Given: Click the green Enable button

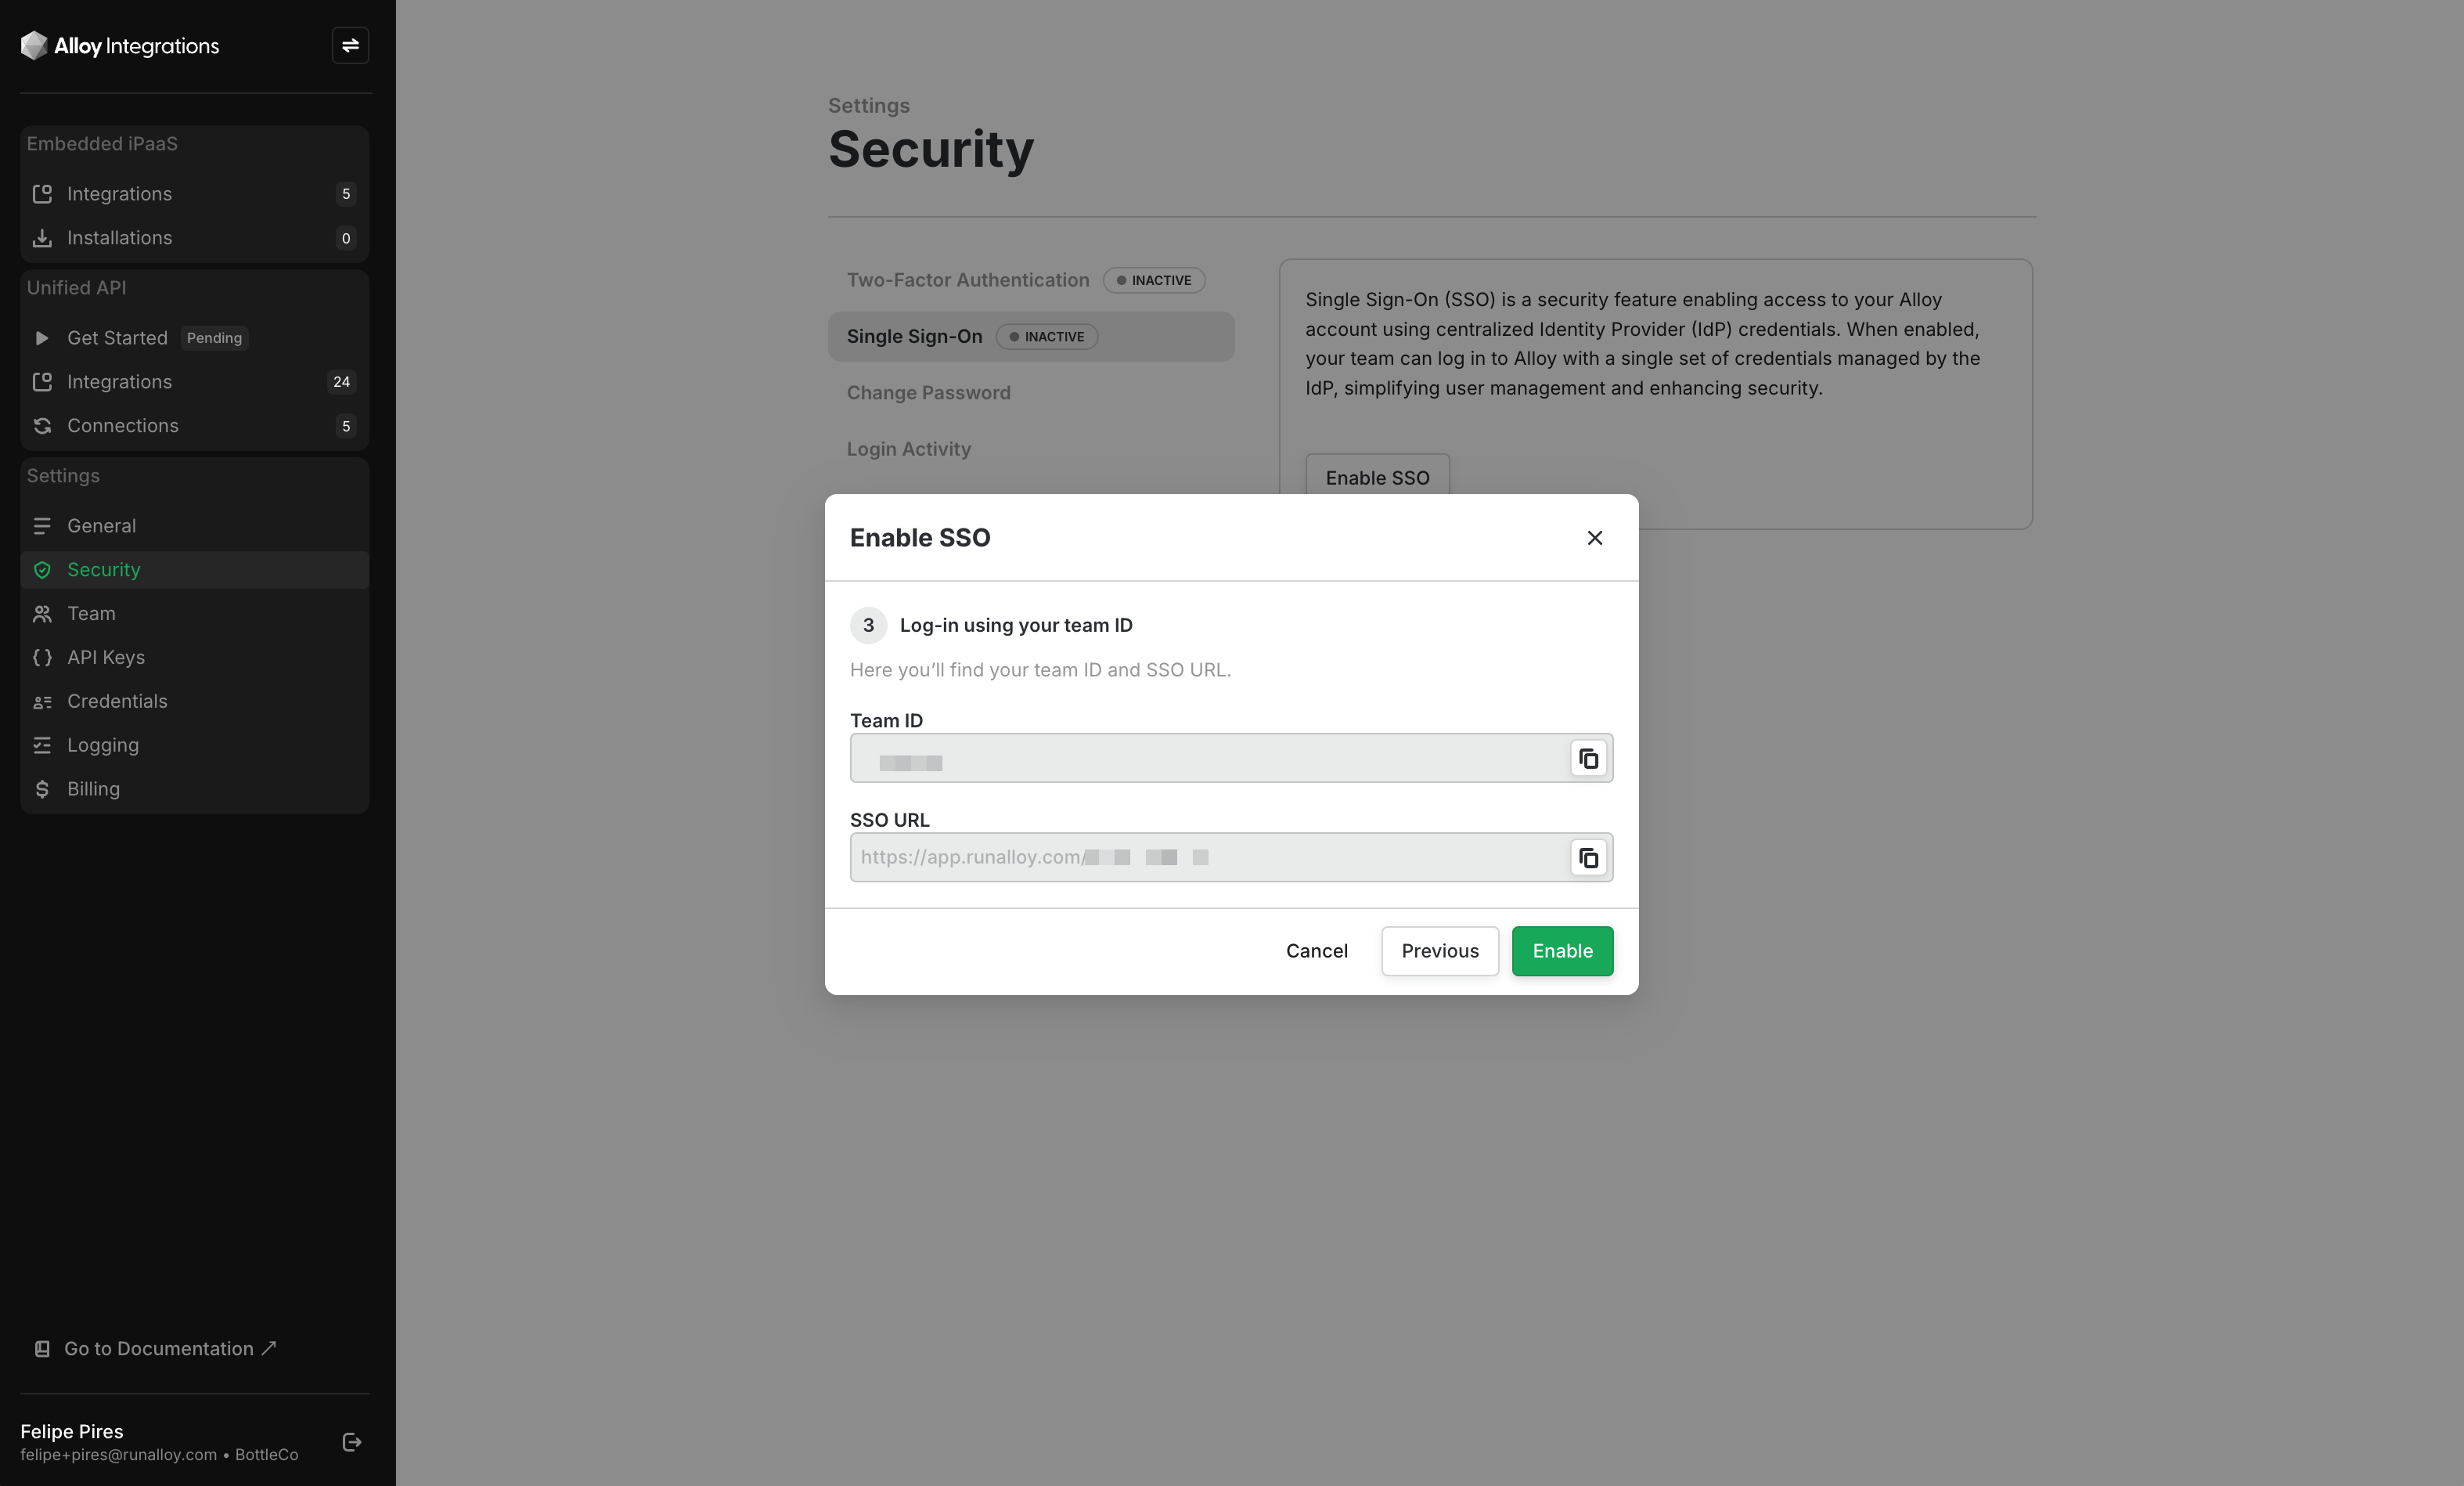Looking at the screenshot, I should [x=1561, y=951].
